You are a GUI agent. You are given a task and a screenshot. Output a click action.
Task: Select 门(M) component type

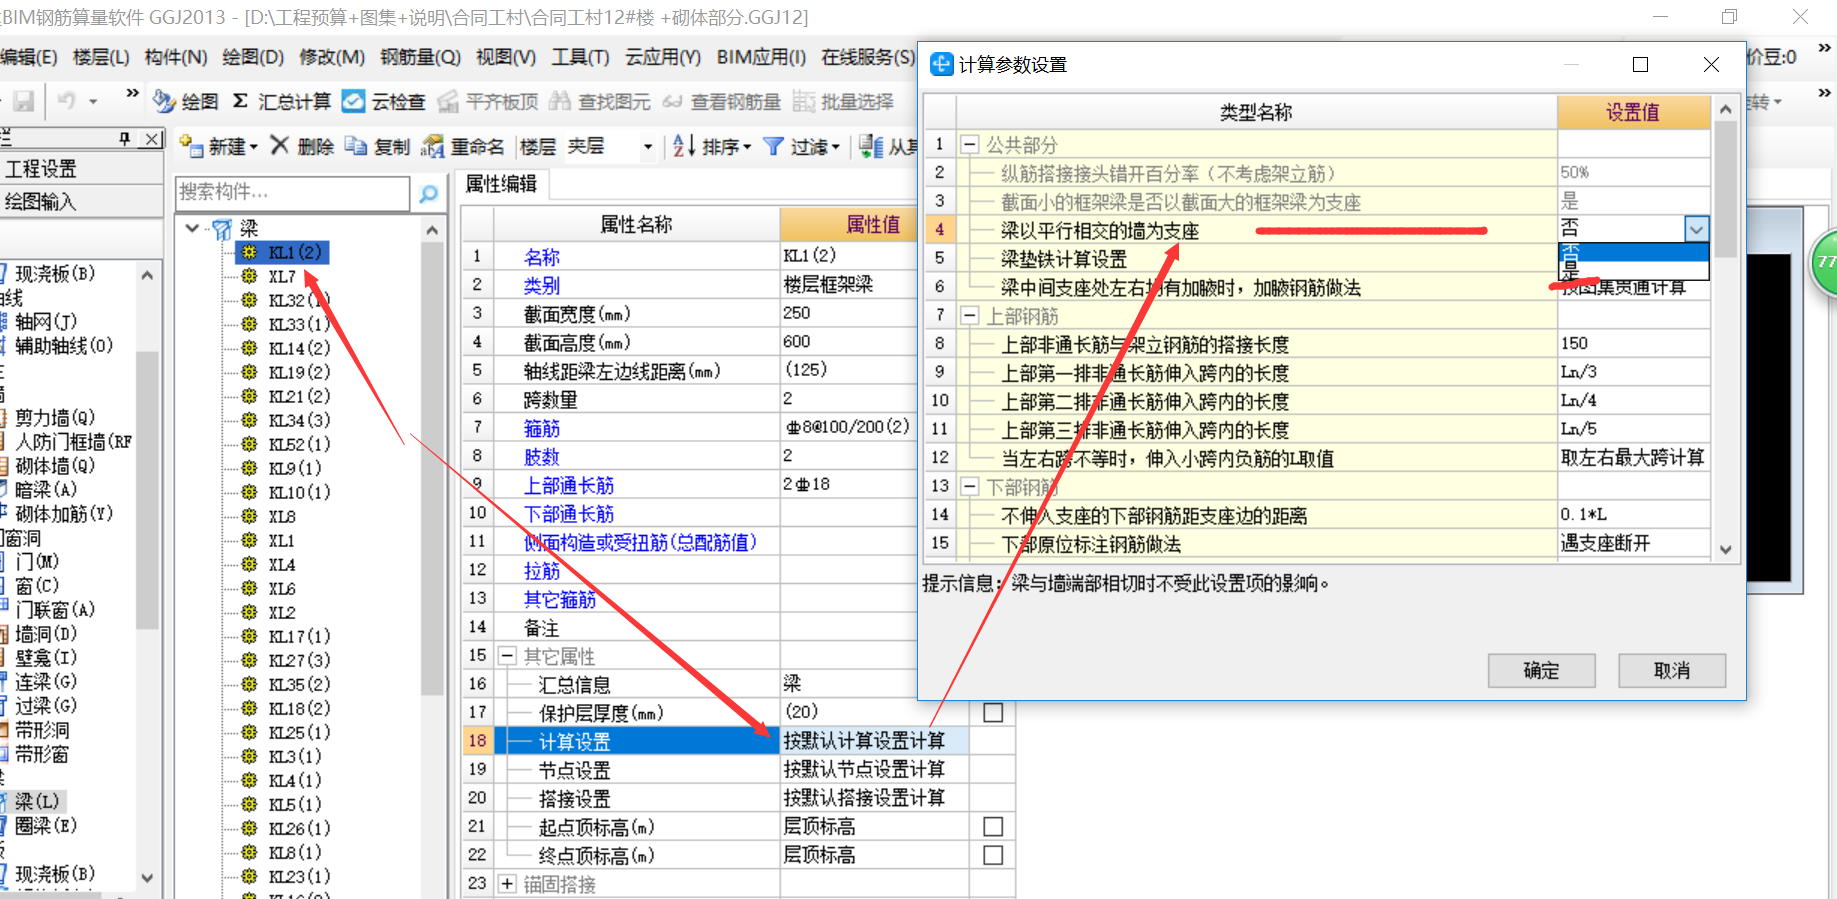pyautogui.click(x=37, y=562)
